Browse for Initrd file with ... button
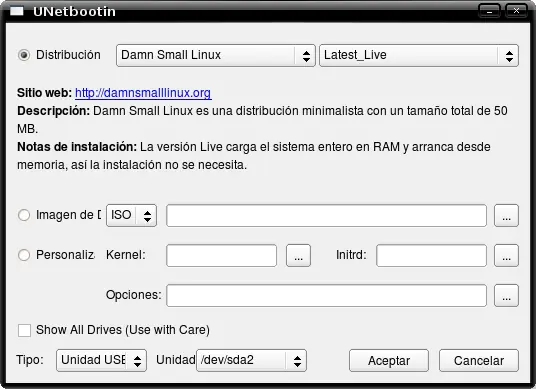This screenshot has width=536, height=389. tap(506, 255)
